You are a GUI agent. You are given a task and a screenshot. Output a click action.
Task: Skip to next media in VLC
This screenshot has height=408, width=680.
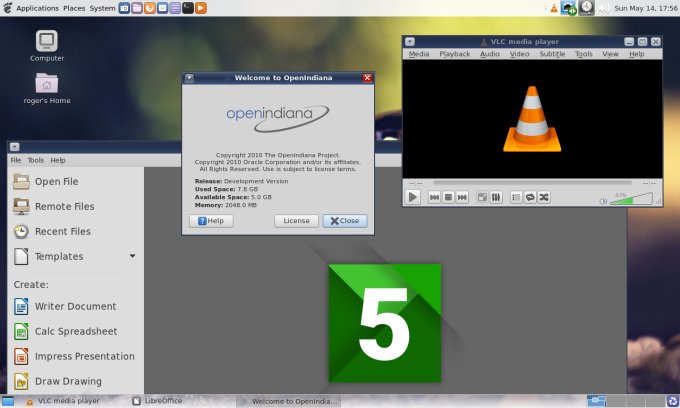pos(462,198)
